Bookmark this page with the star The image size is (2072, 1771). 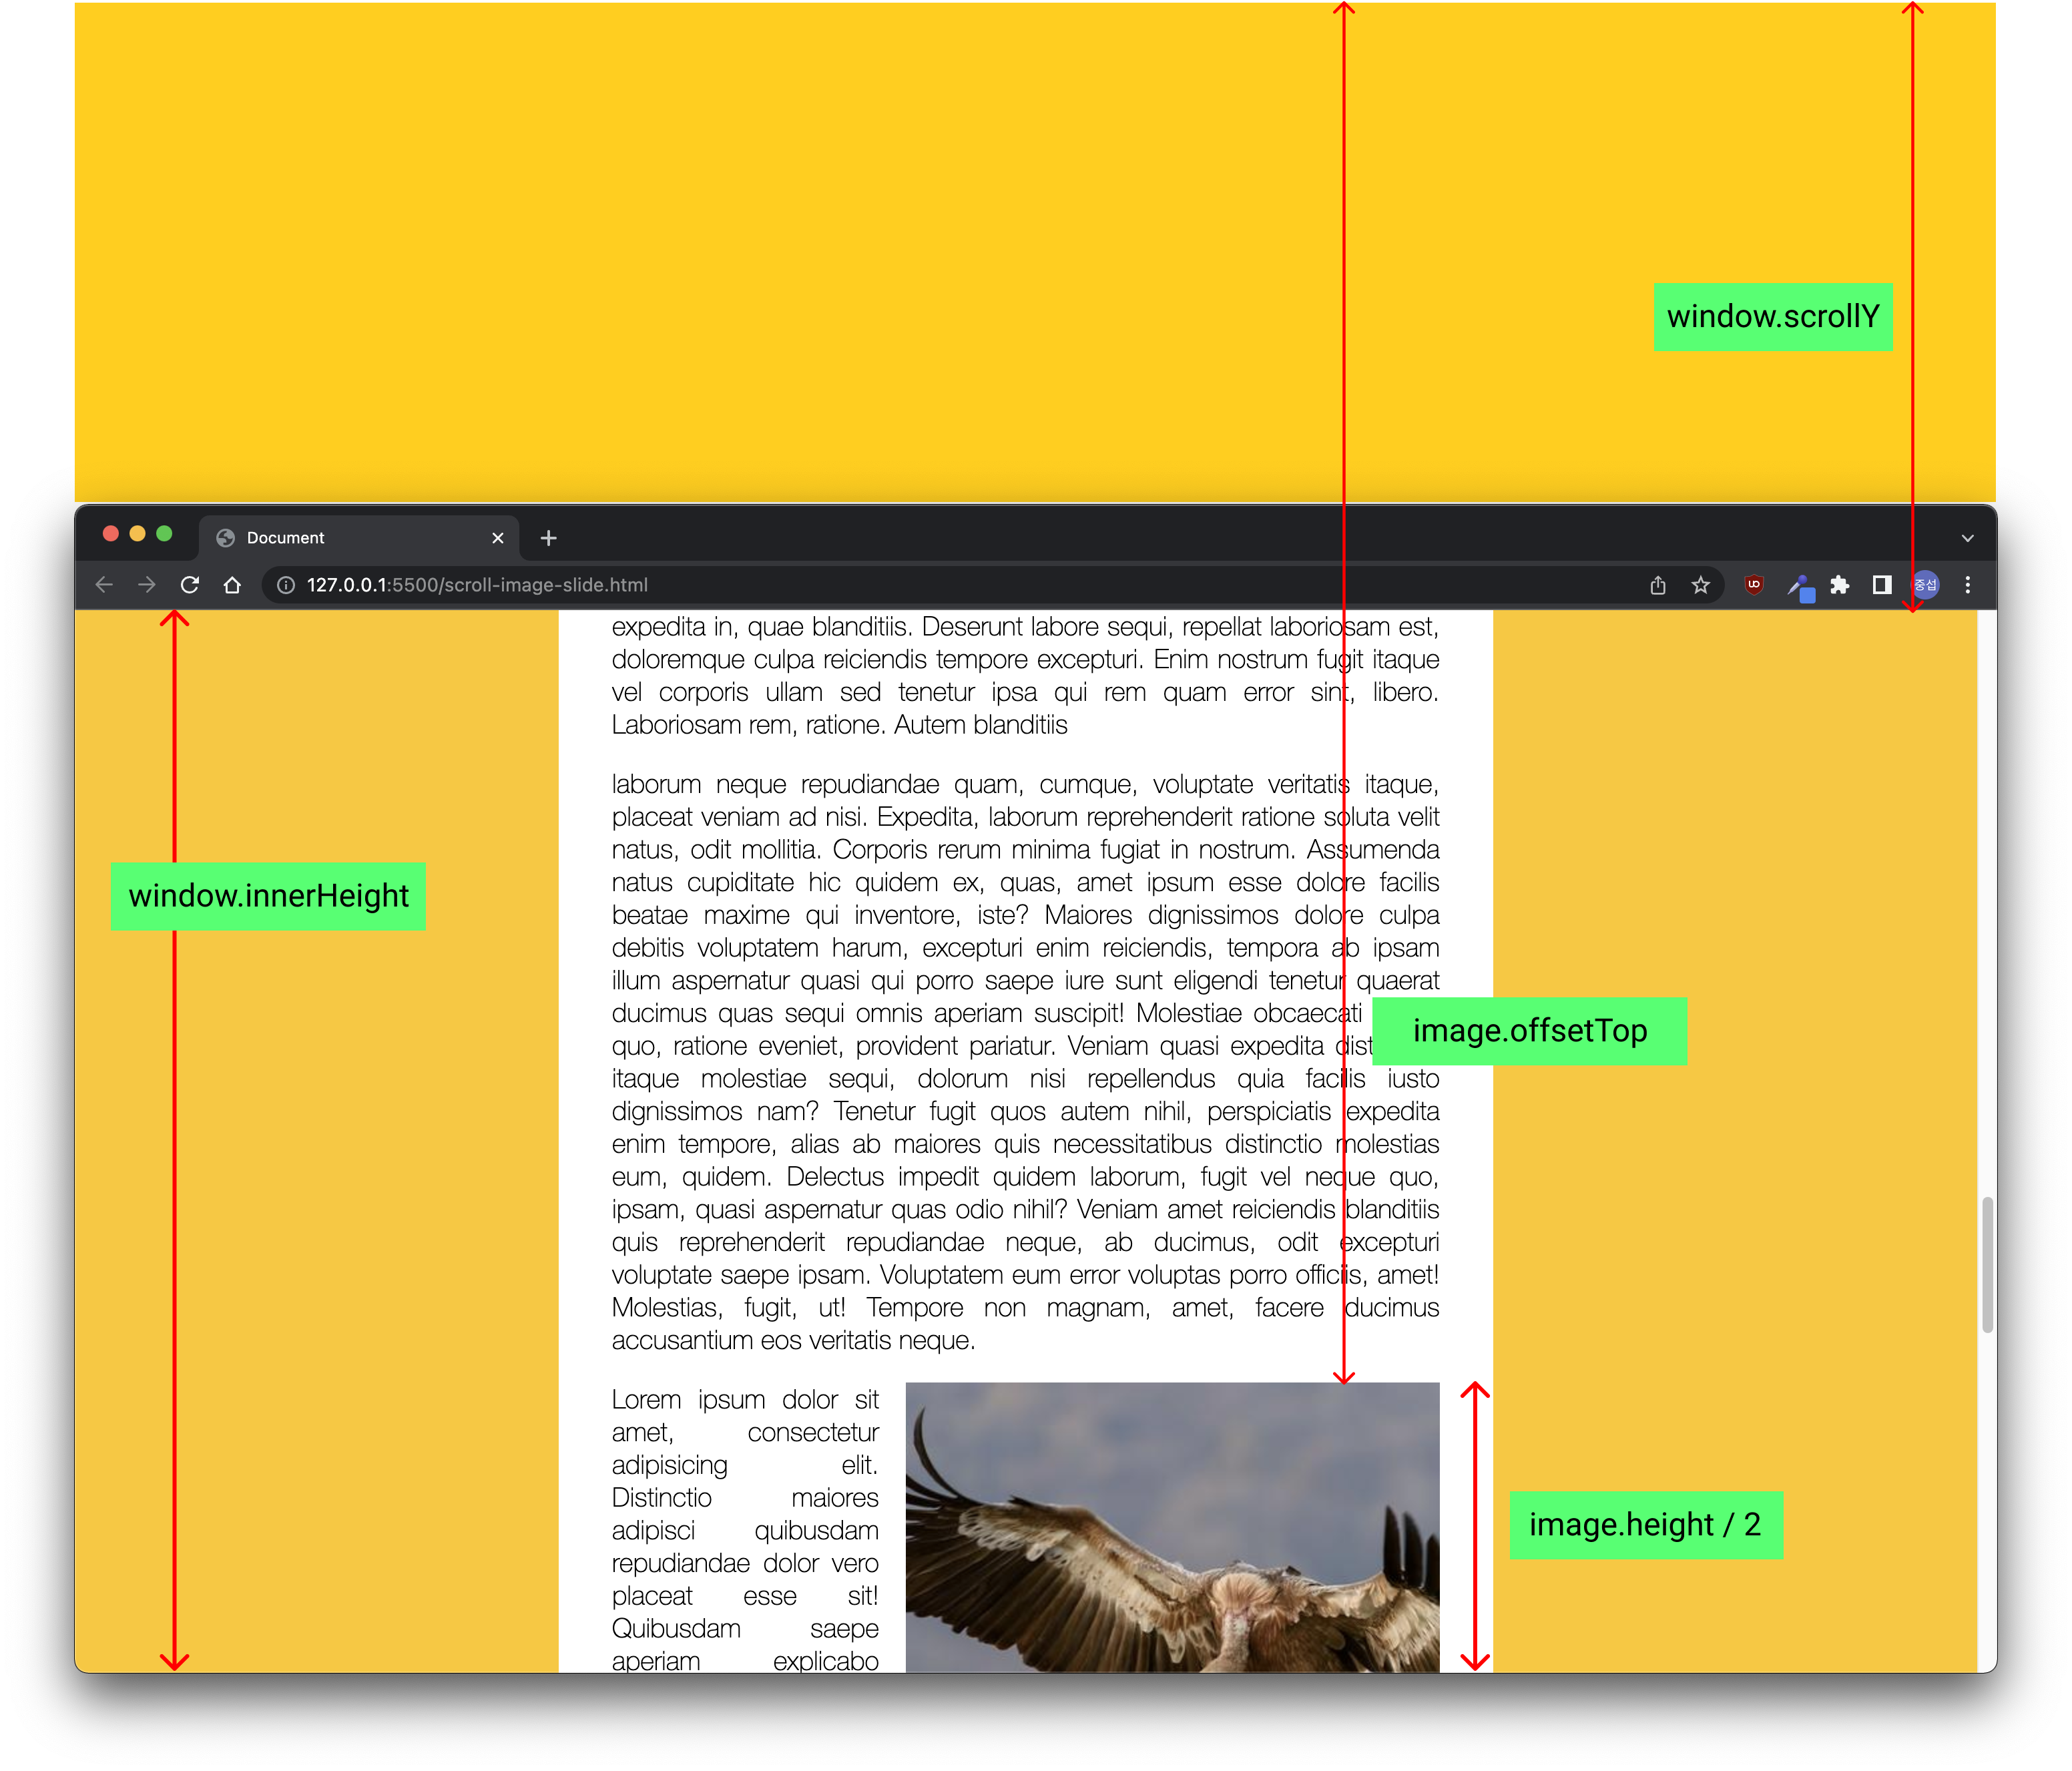pos(1700,585)
